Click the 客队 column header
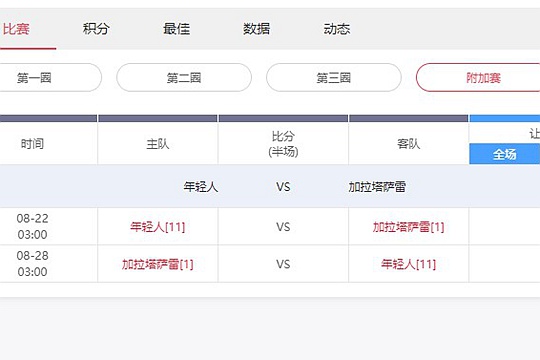540x360 pixels. (x=408, y=144)
